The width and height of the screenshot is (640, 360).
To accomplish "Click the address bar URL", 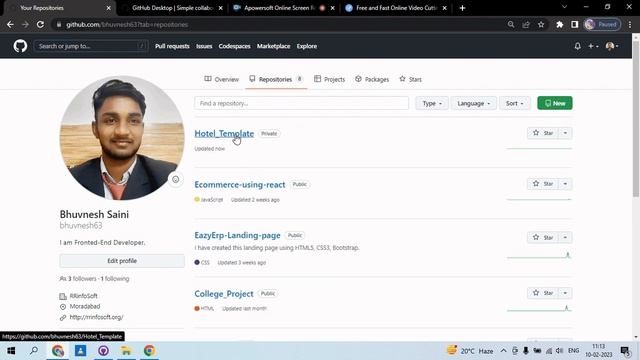I will pos(127,24).
